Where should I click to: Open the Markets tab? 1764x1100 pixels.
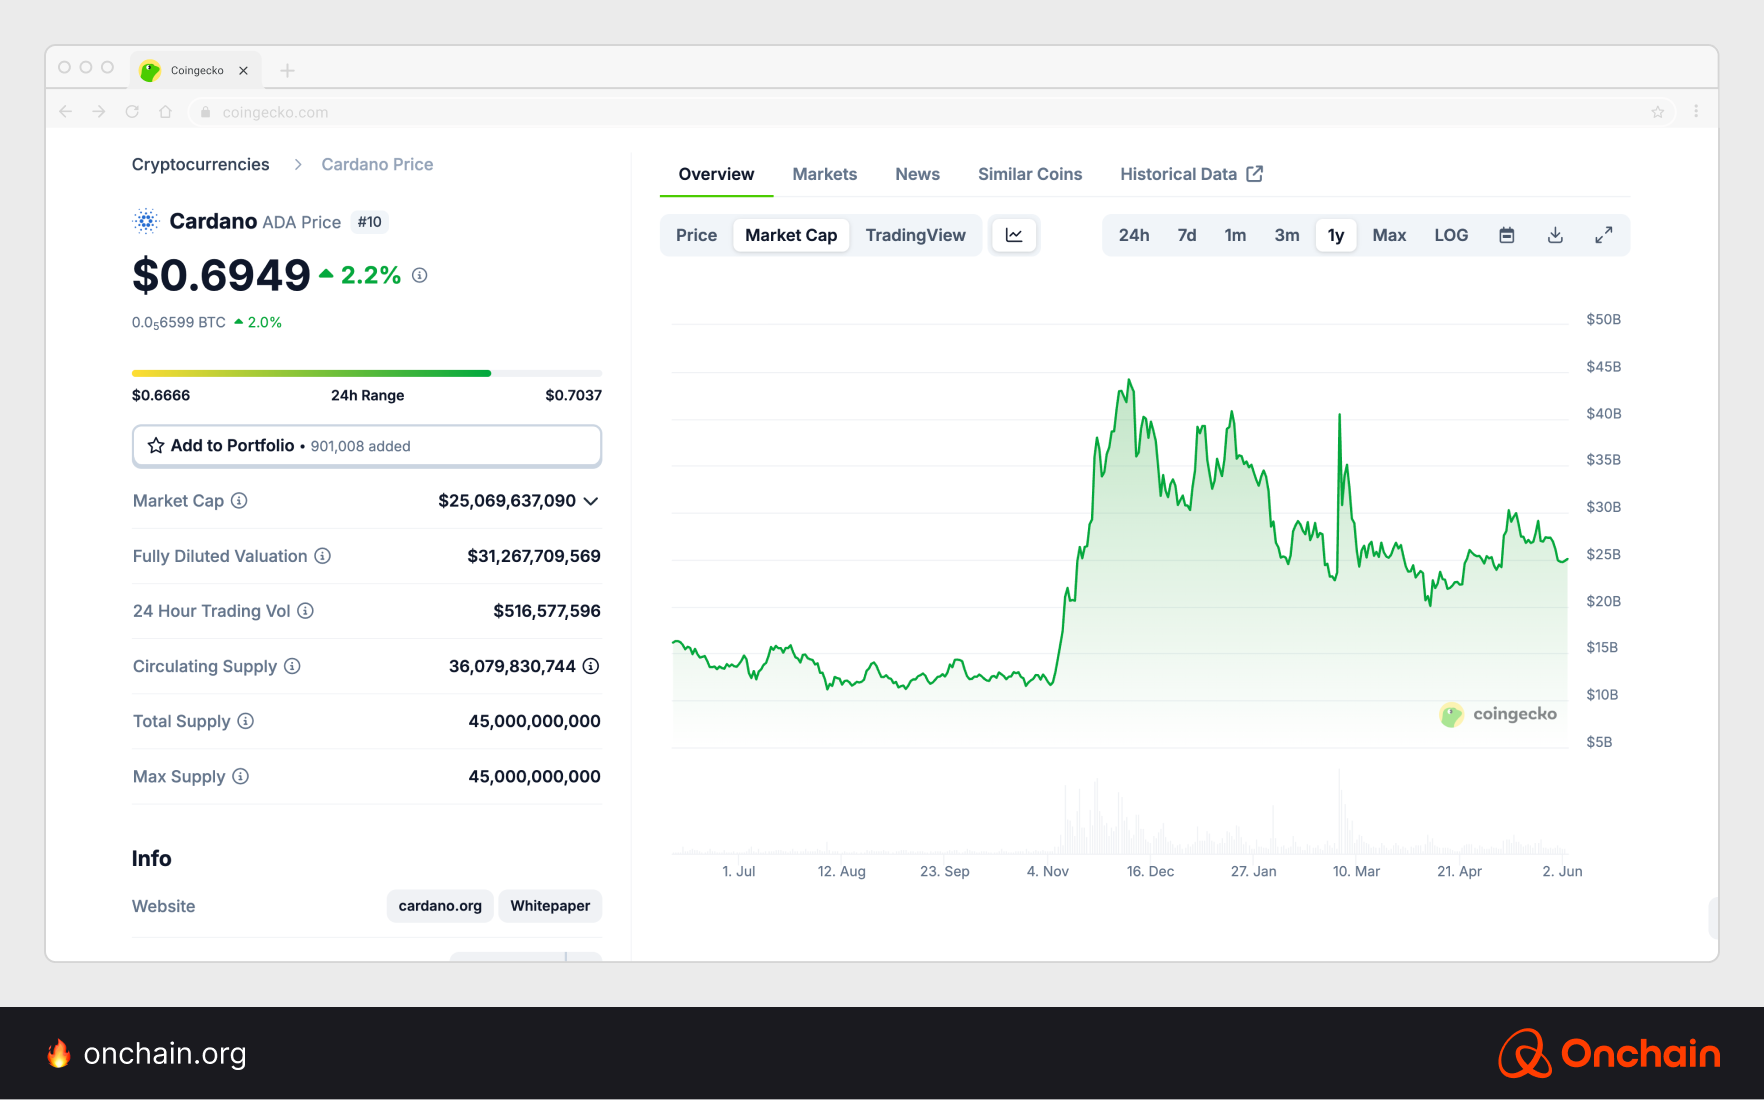(x=825, y=174)
